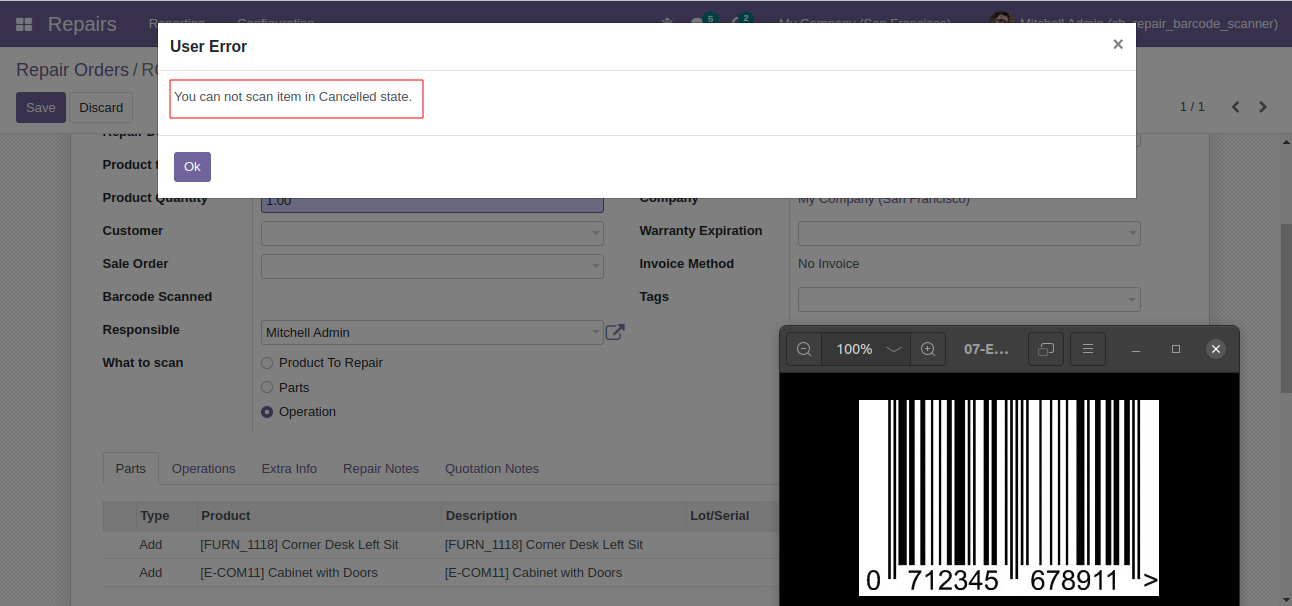Switch to the Extra Info tab
This screenshot has width=1292, height=606.
coord(289,468)
